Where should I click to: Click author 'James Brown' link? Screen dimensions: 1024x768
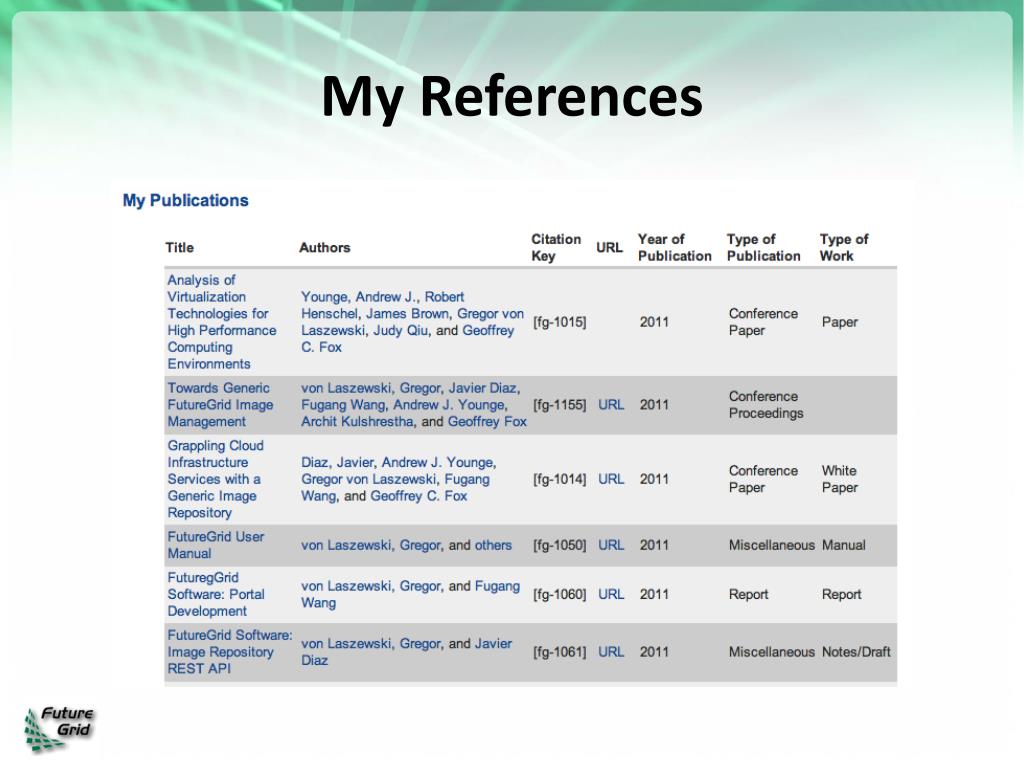(x=408, y=314)
